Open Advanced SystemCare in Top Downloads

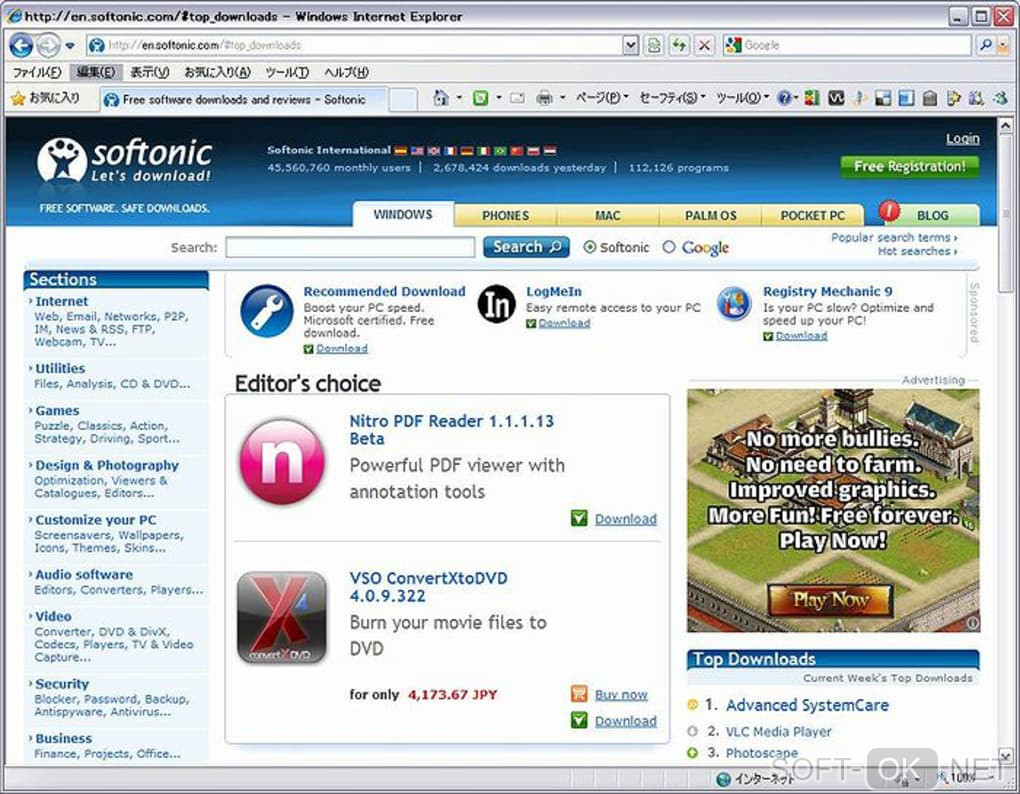(807, 705)
